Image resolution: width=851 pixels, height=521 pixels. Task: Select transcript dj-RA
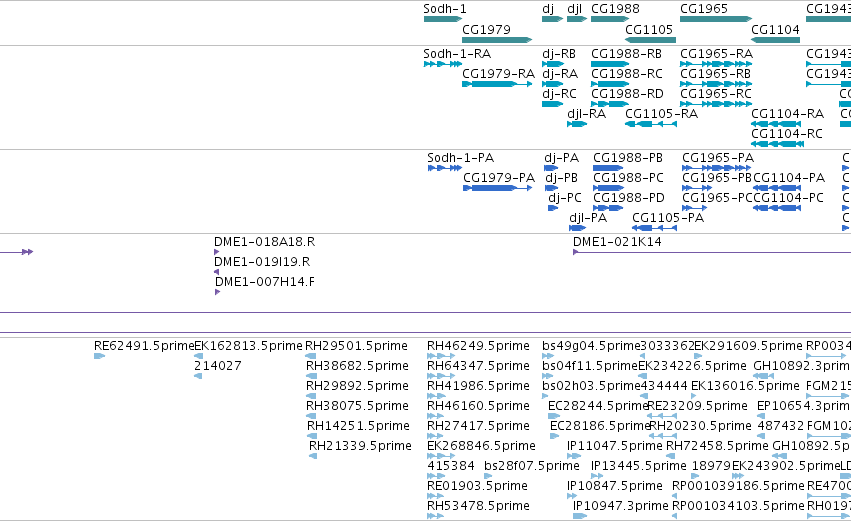coord(552,84)
